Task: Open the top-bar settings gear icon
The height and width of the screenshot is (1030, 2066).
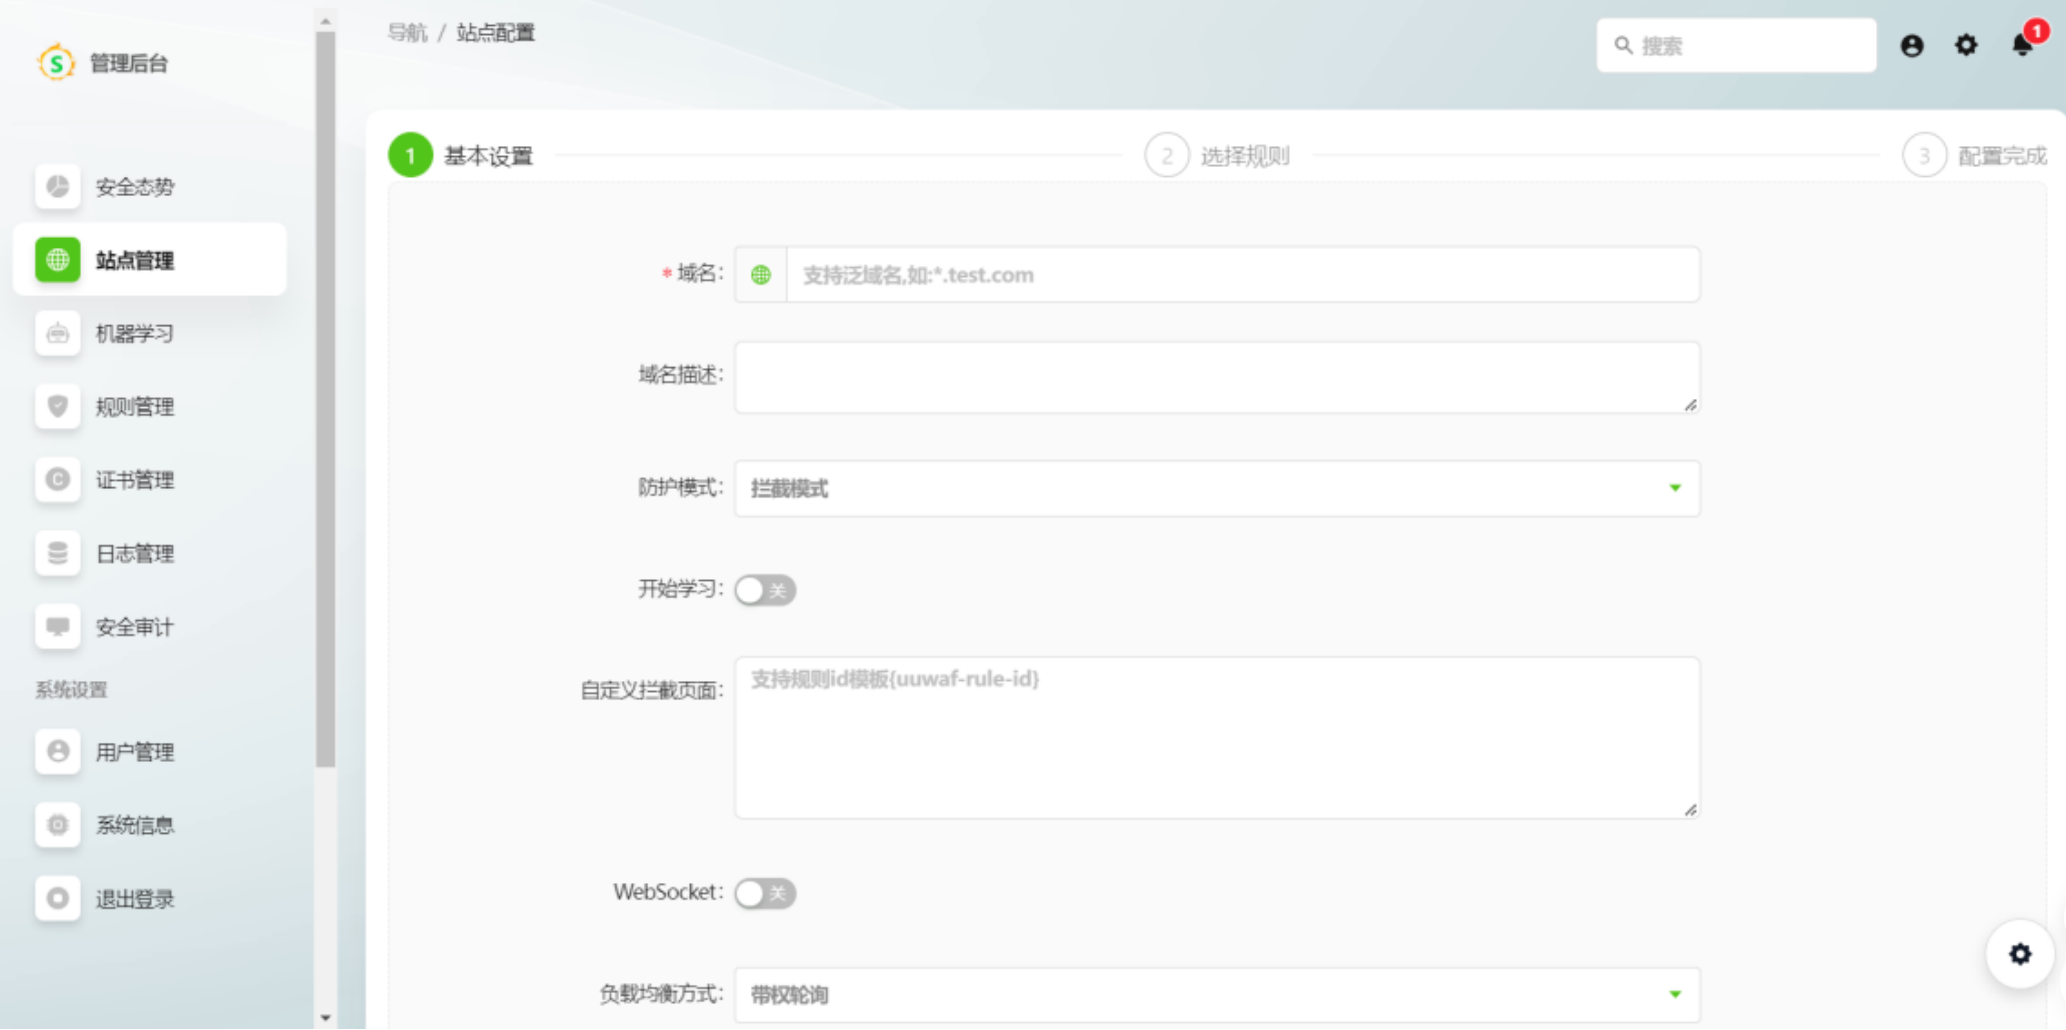Action: 1965,45
